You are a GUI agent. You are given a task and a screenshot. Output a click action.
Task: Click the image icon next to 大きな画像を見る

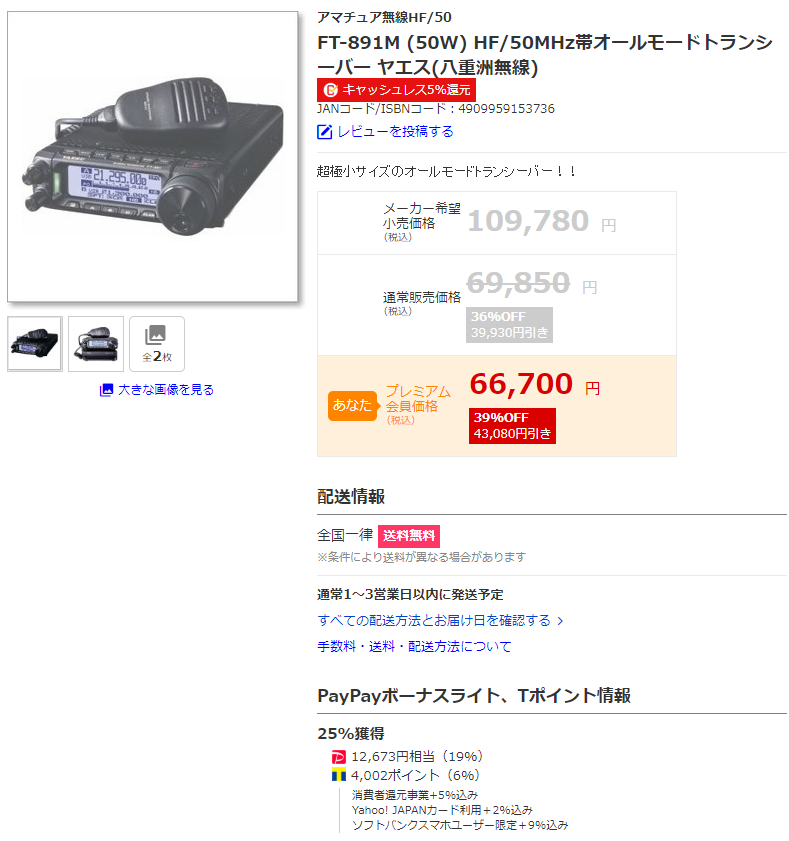coord(106,390)
